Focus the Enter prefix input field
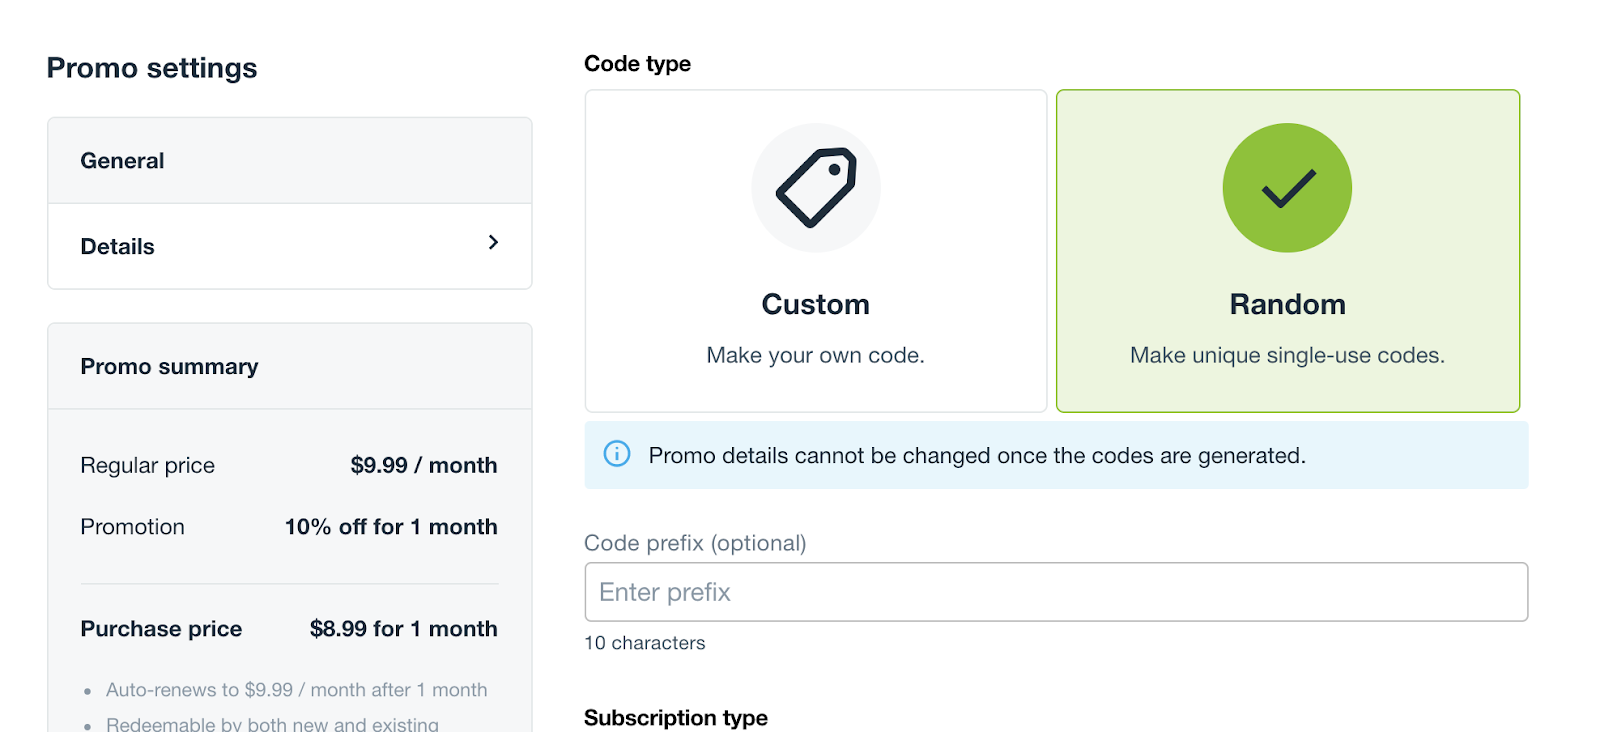This screenshot has width=1600, height=732. coord(1055,592)
